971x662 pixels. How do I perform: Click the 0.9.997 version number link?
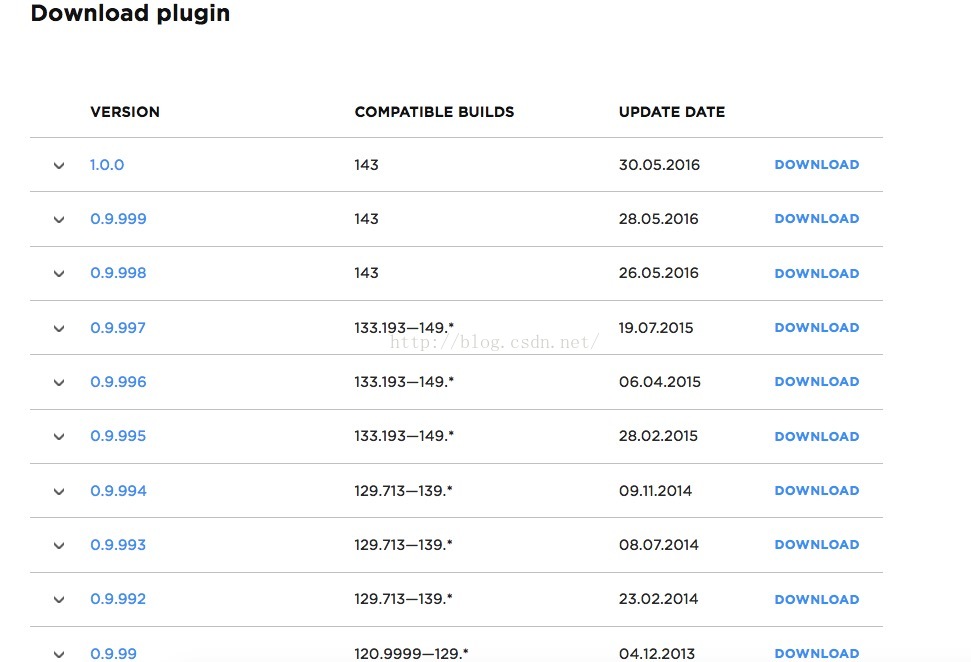tap(118, 328)
